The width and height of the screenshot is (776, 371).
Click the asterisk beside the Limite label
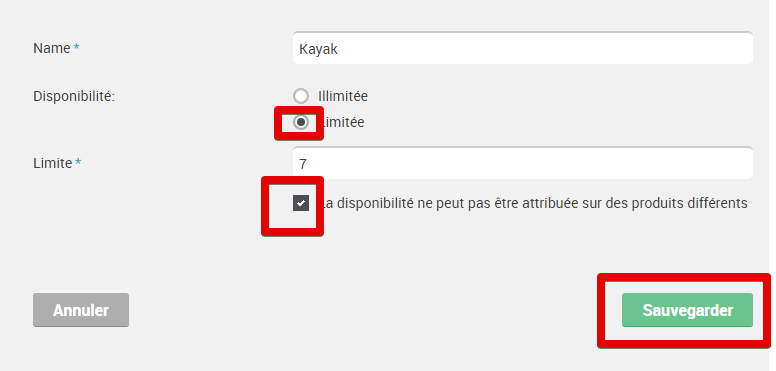tap(78, 162)
